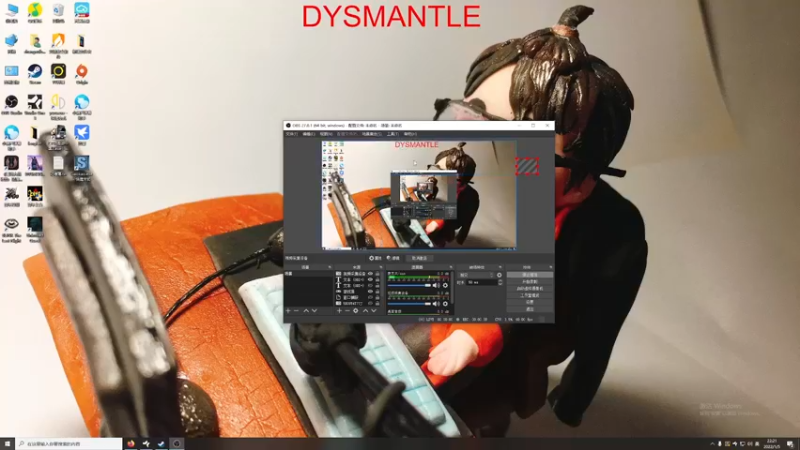Open Steam desktop shortcut
This screenshot has height=450, width=800.
click(35, 74)
